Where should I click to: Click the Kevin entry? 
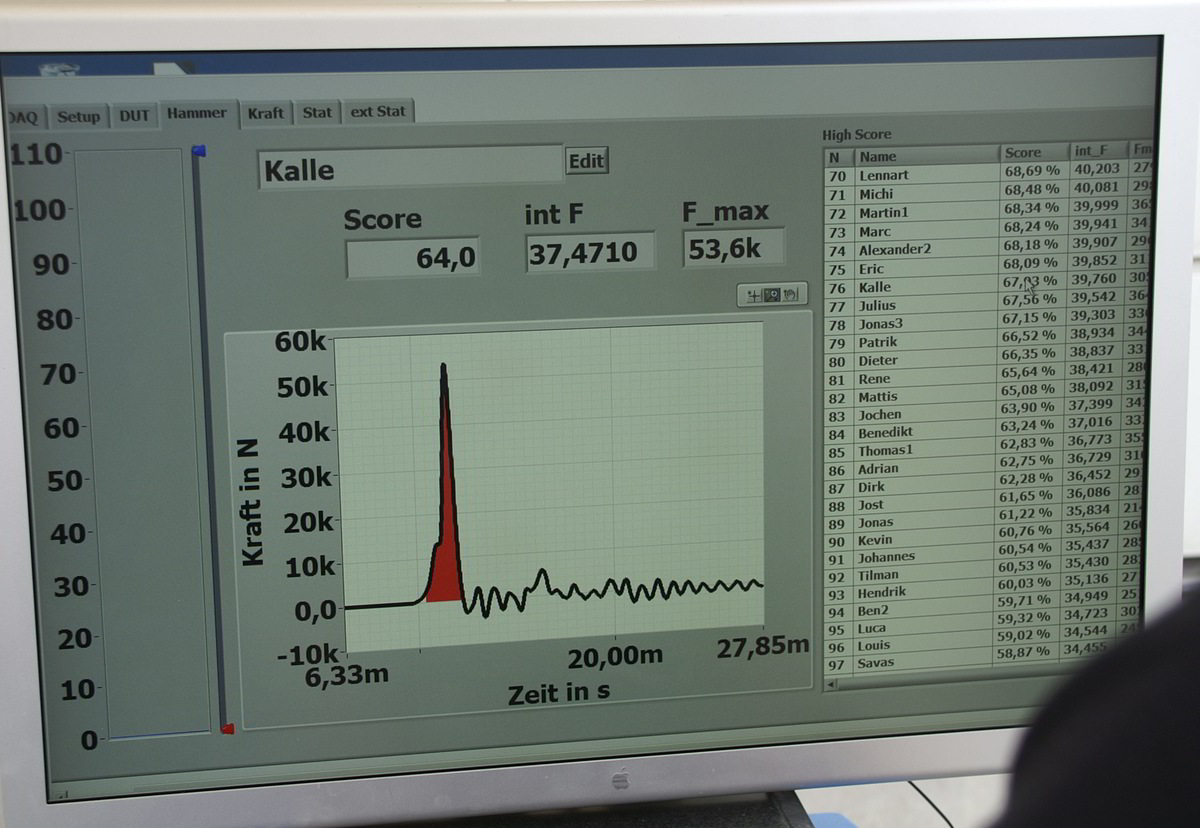click(875, 540)
